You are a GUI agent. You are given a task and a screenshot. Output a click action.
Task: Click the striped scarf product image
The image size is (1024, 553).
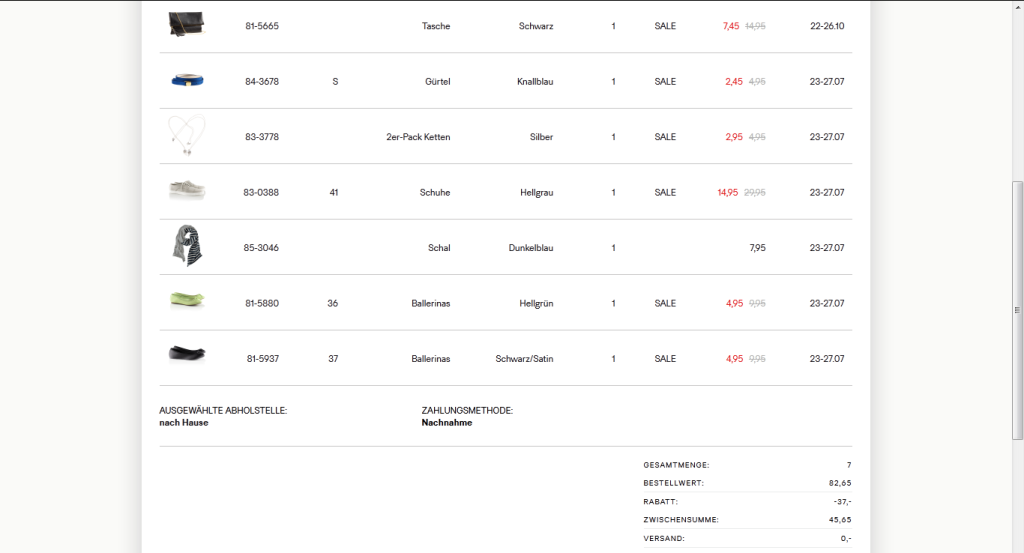click(x=187, y=246)
